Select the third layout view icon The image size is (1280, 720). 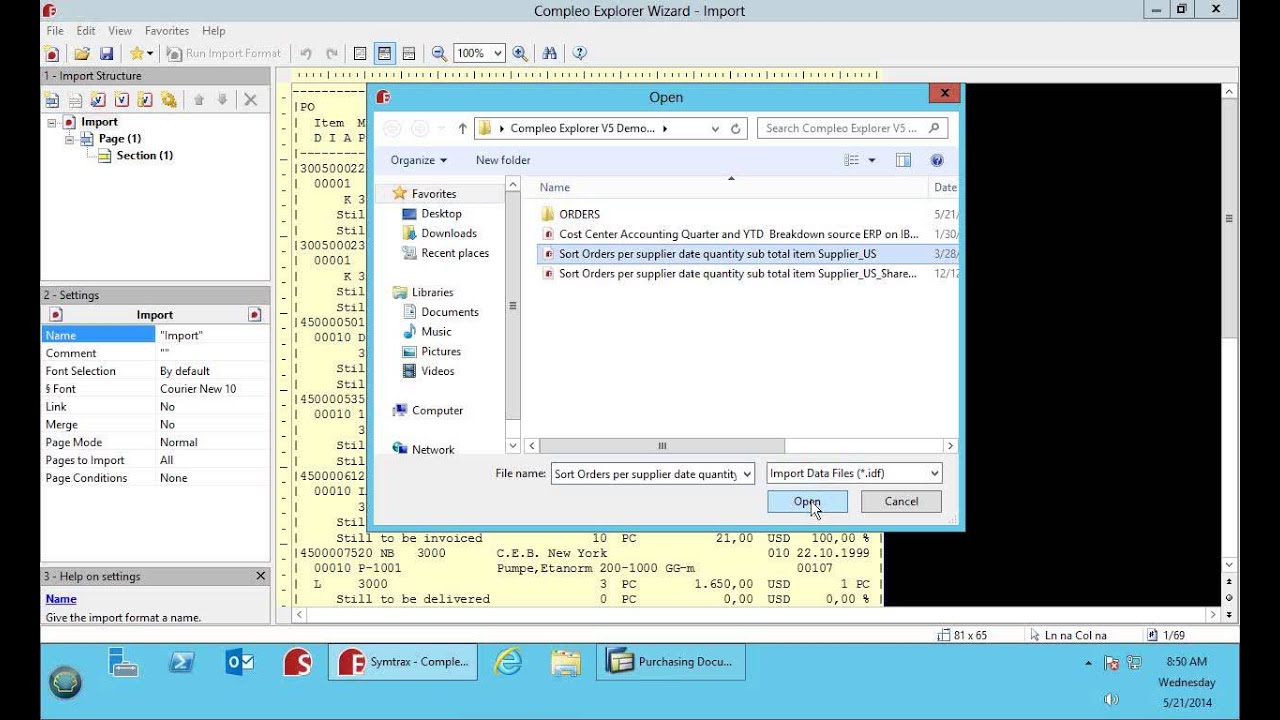click(408, 53)
